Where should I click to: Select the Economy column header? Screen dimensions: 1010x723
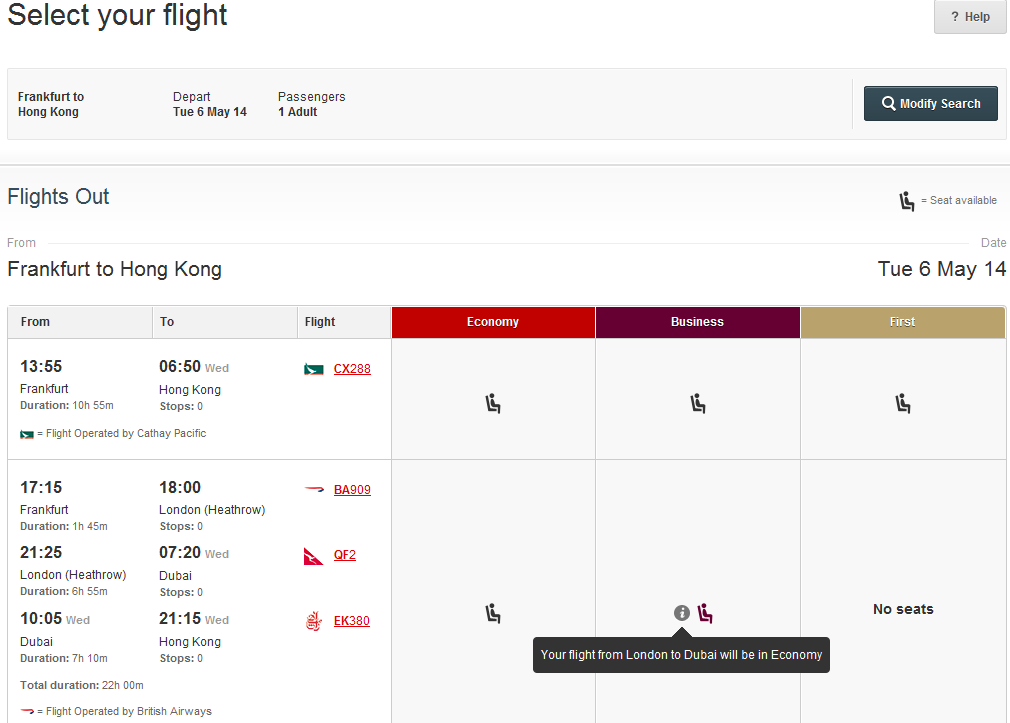point(493,322)
